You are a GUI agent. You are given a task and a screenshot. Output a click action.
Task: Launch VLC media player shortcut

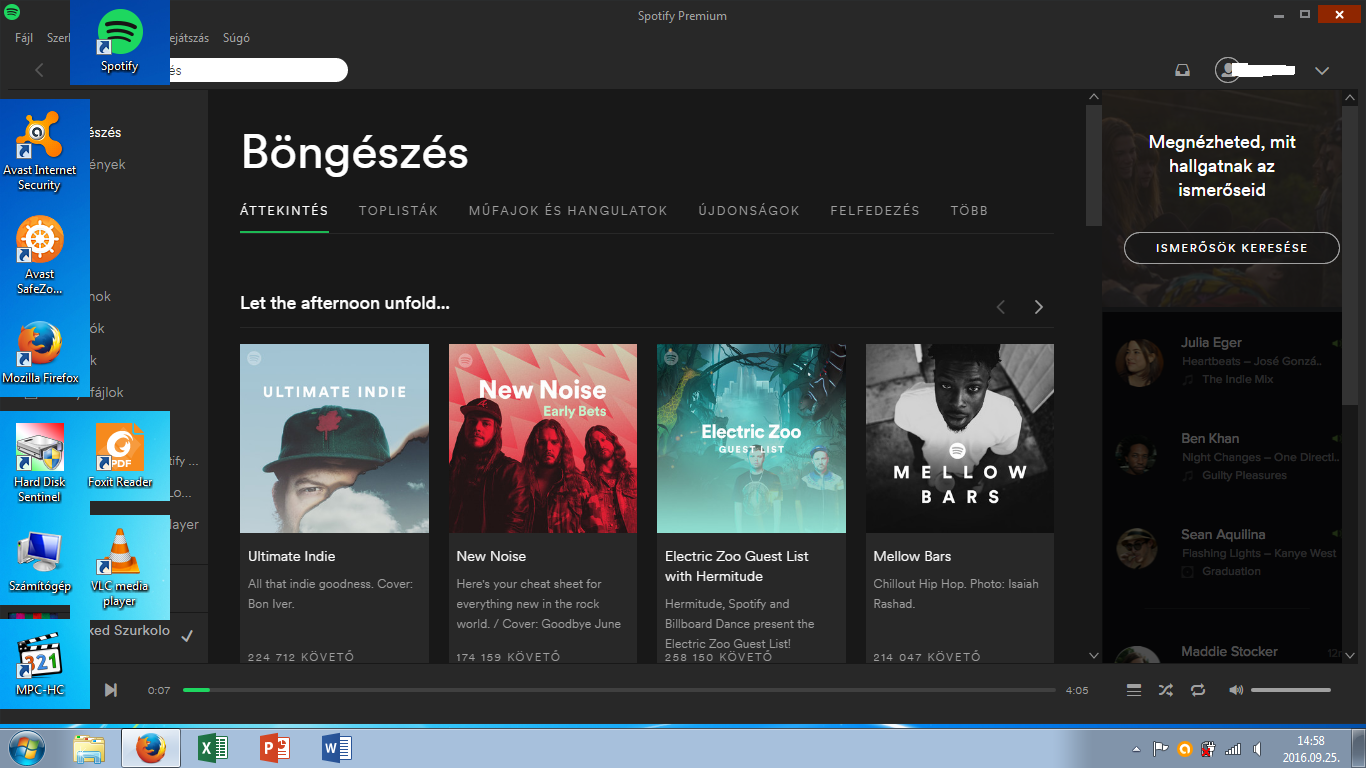(119, 567)
